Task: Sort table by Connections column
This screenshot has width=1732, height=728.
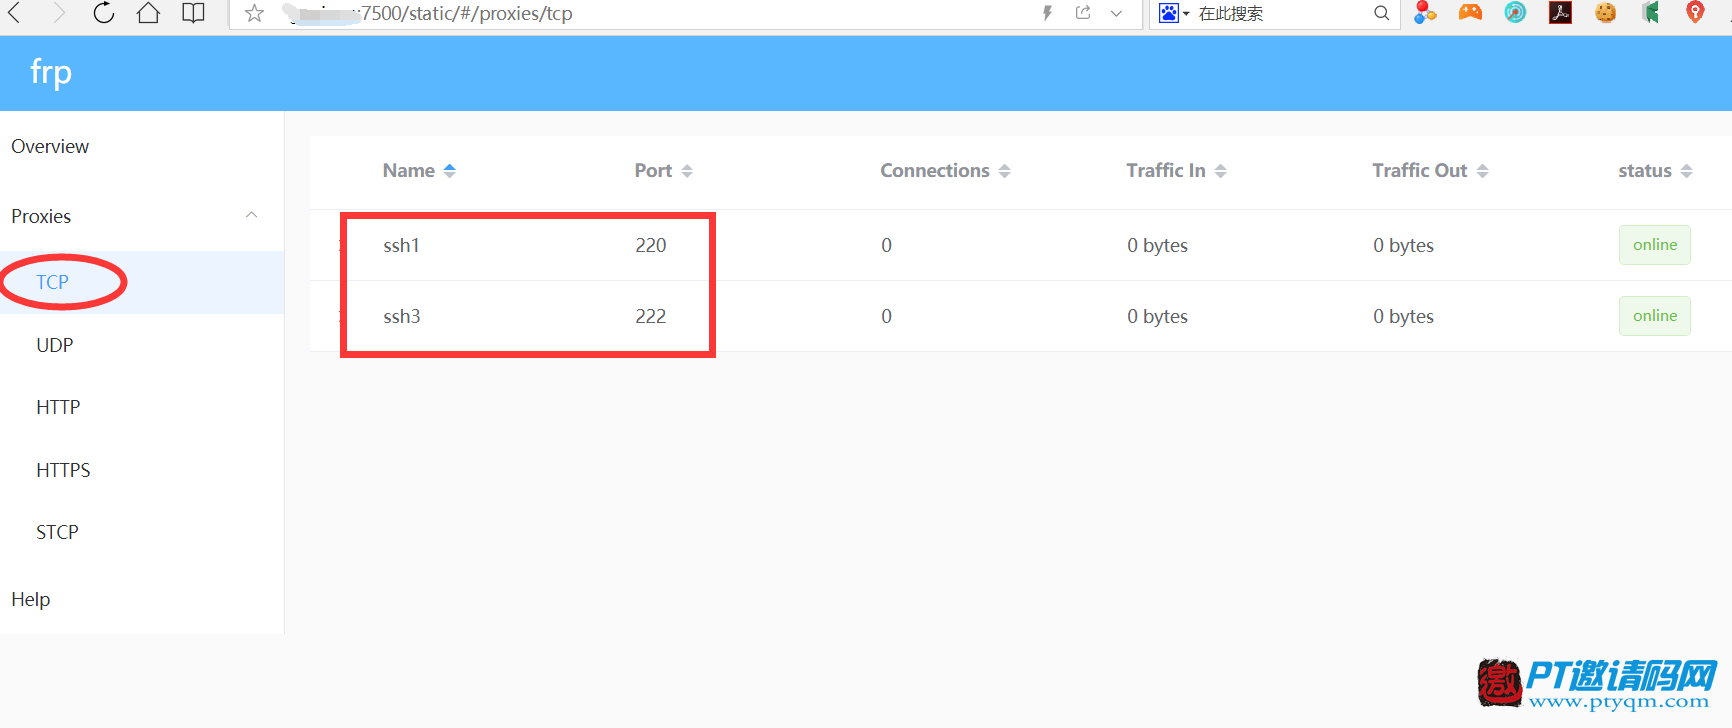Action: [x=945, y=170]
